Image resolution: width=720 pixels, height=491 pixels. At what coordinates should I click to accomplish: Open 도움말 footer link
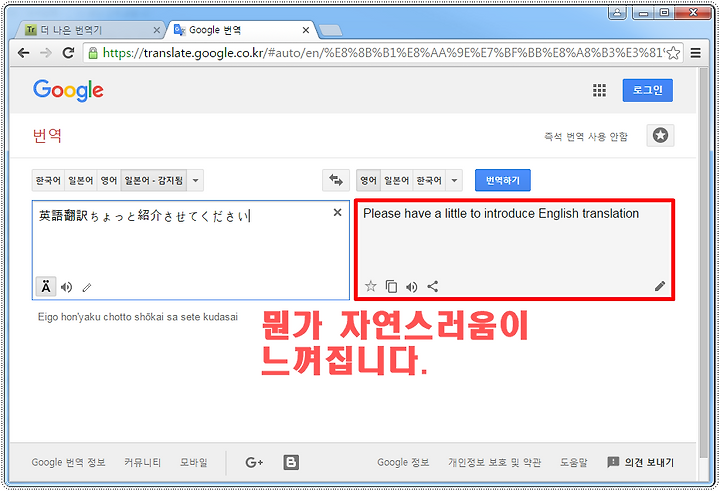coord(574,463)
